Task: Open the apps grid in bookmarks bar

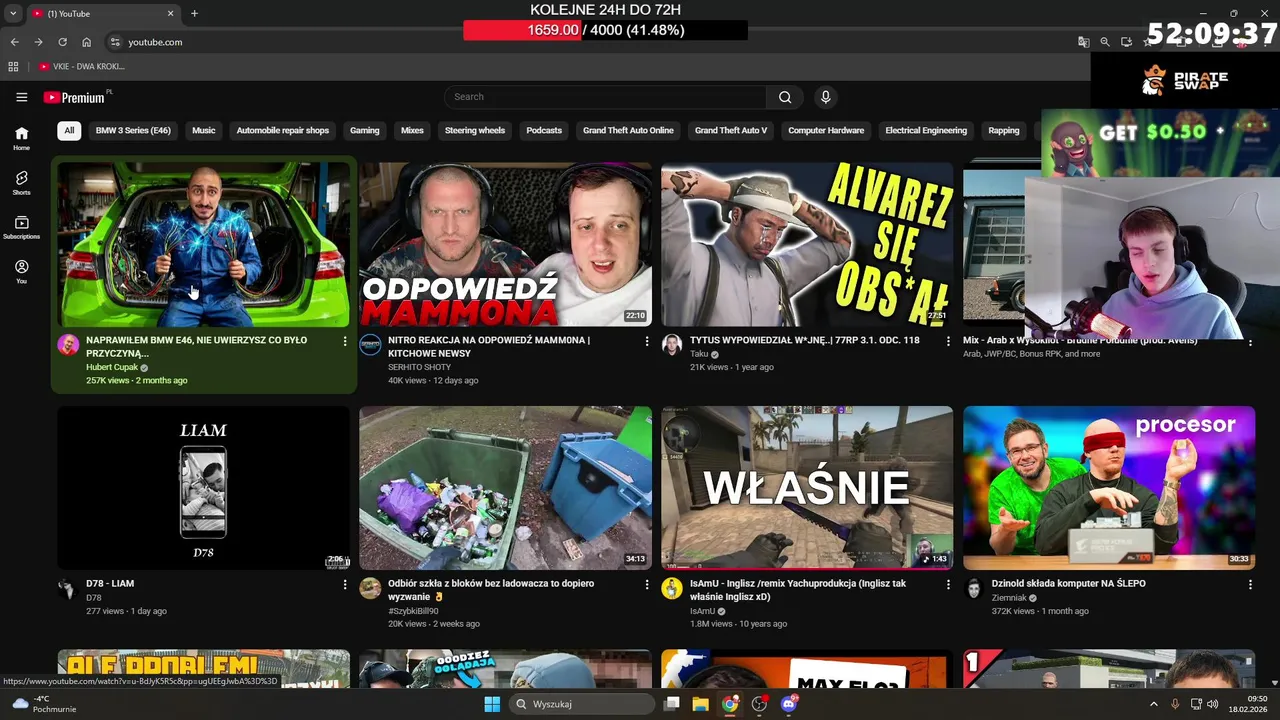Action: (x=13, y=66)
